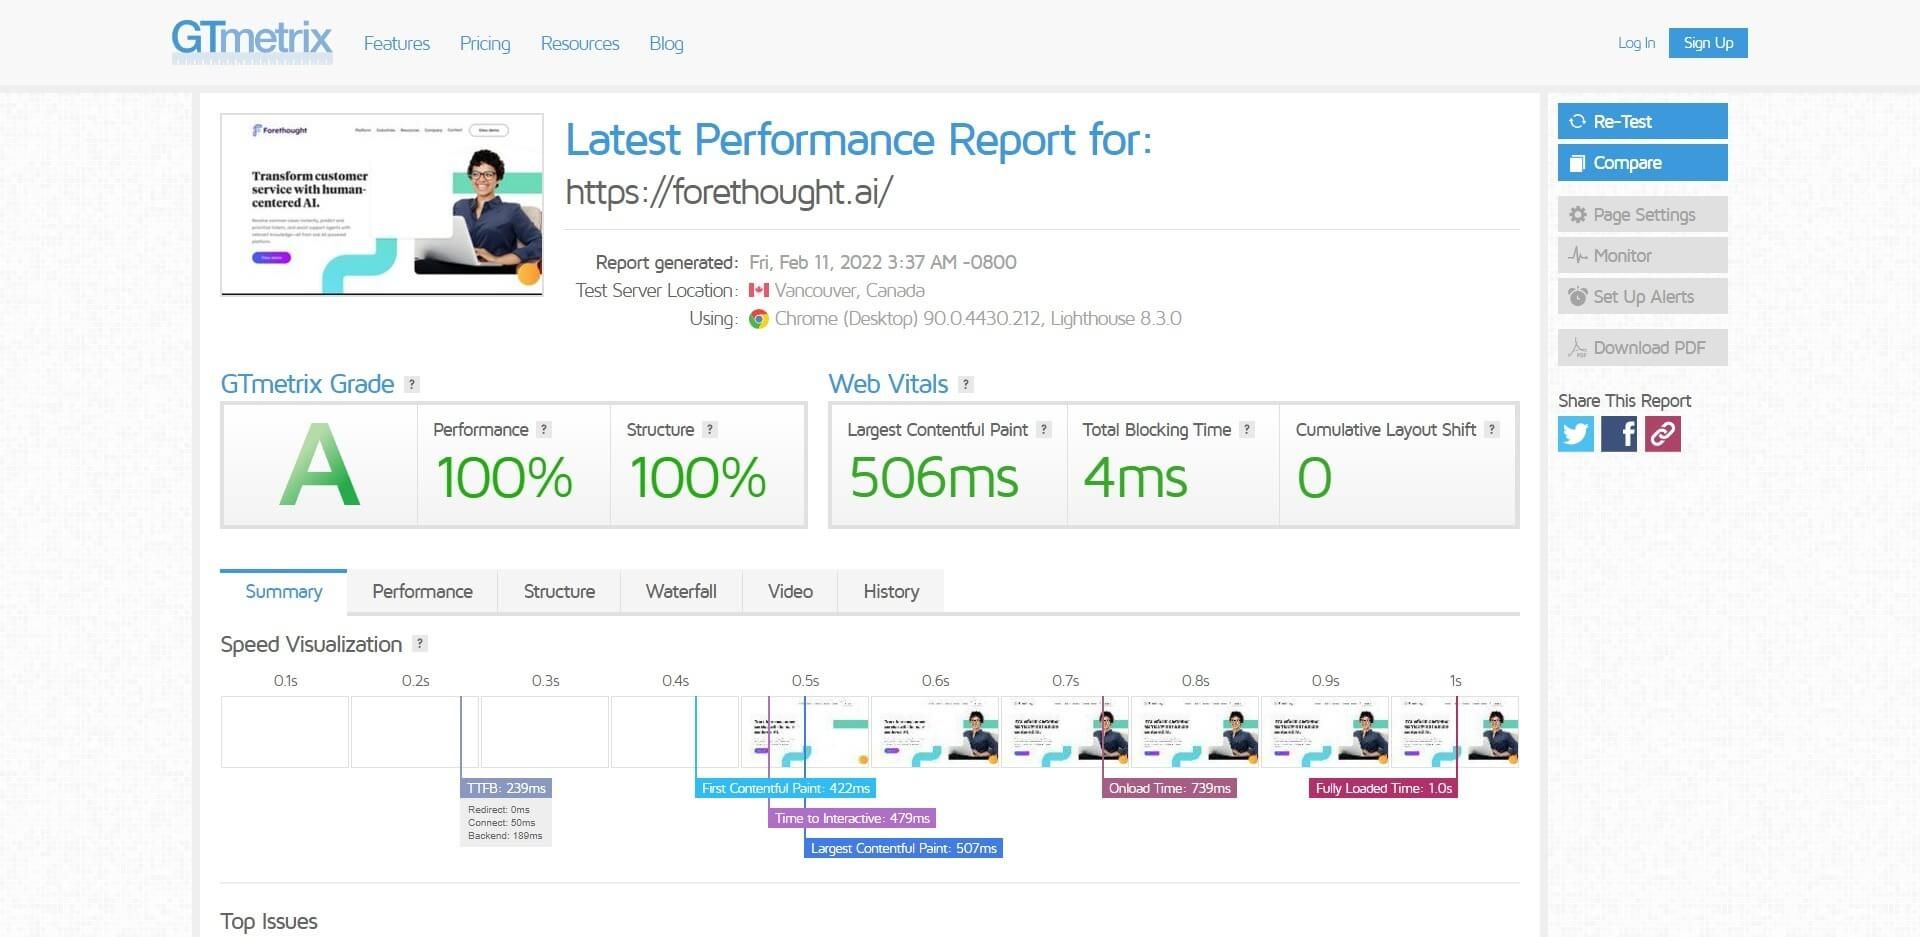Click the 0.5s filmstrip frame
1920x937 pixels.
point(805,732)
